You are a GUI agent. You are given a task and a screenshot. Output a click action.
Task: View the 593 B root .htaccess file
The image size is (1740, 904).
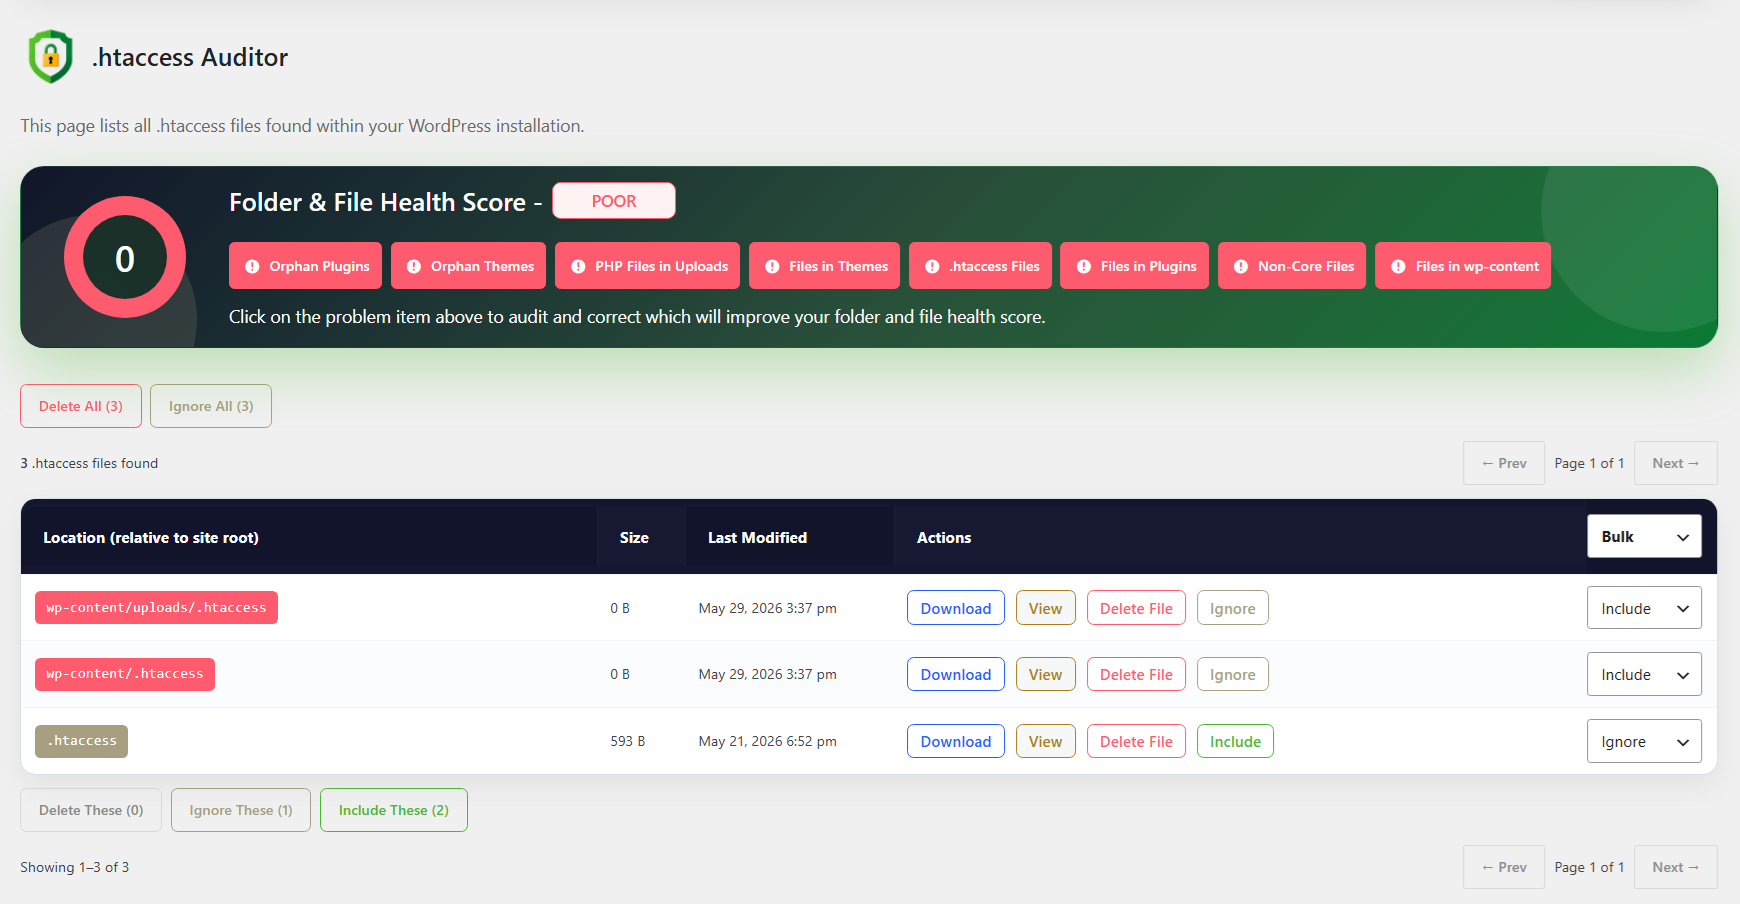point(1046,741)
